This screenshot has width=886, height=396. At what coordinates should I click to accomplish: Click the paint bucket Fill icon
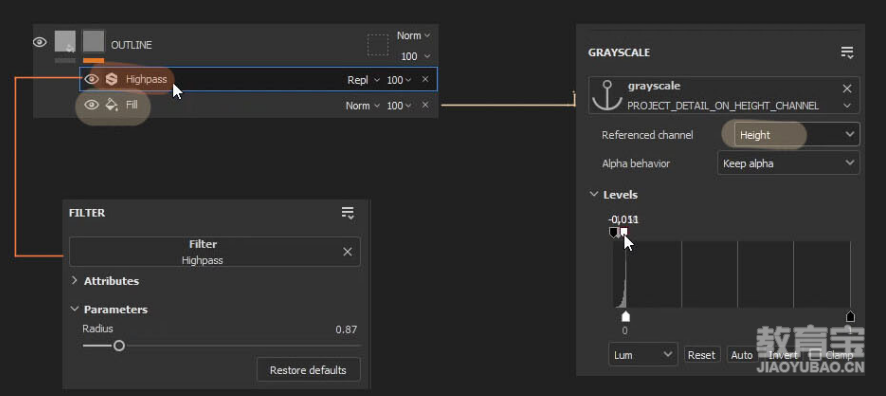pyautogui.click(x=111, y=105)
